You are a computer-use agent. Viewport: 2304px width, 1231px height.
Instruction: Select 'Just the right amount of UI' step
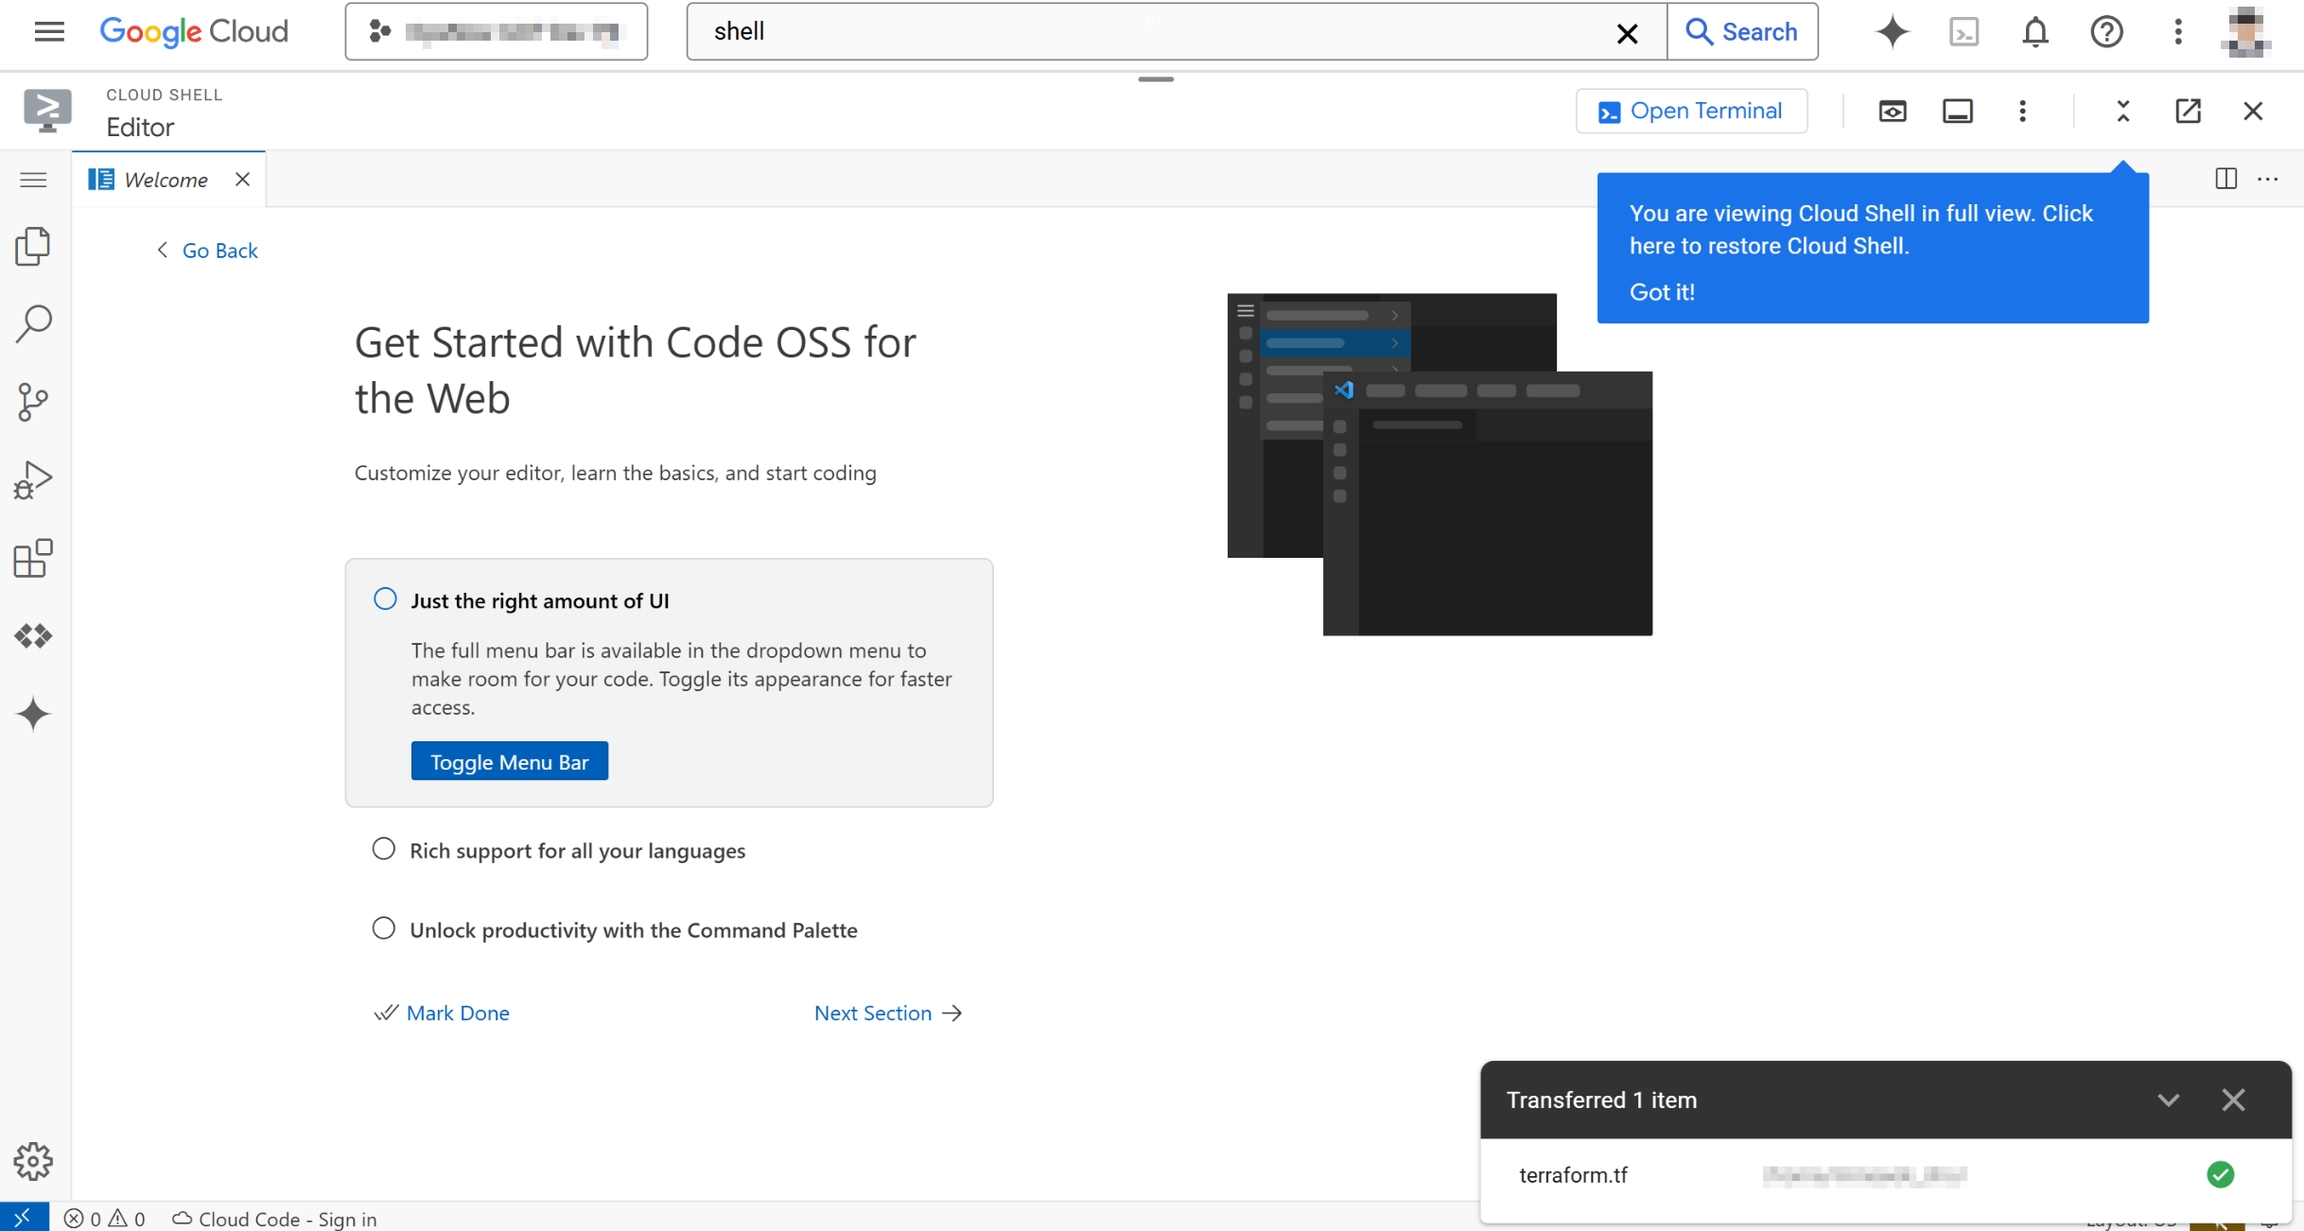539,600
